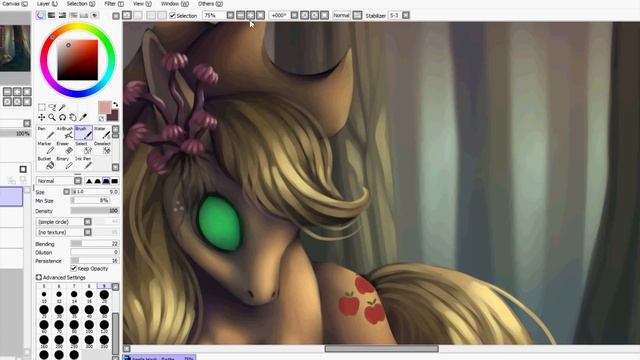Open the Filter menu
This screenshot has height=360, width=640.
[113, 4]
